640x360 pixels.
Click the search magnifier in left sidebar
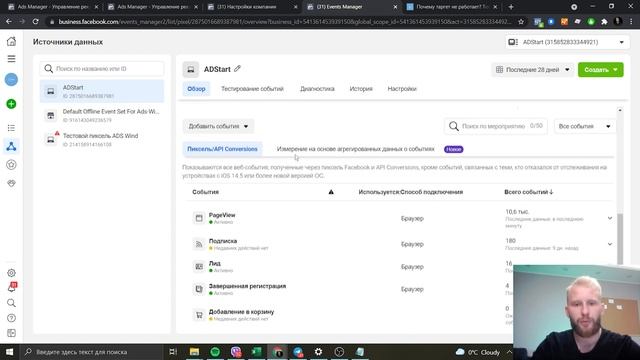(x=11, y=303)
